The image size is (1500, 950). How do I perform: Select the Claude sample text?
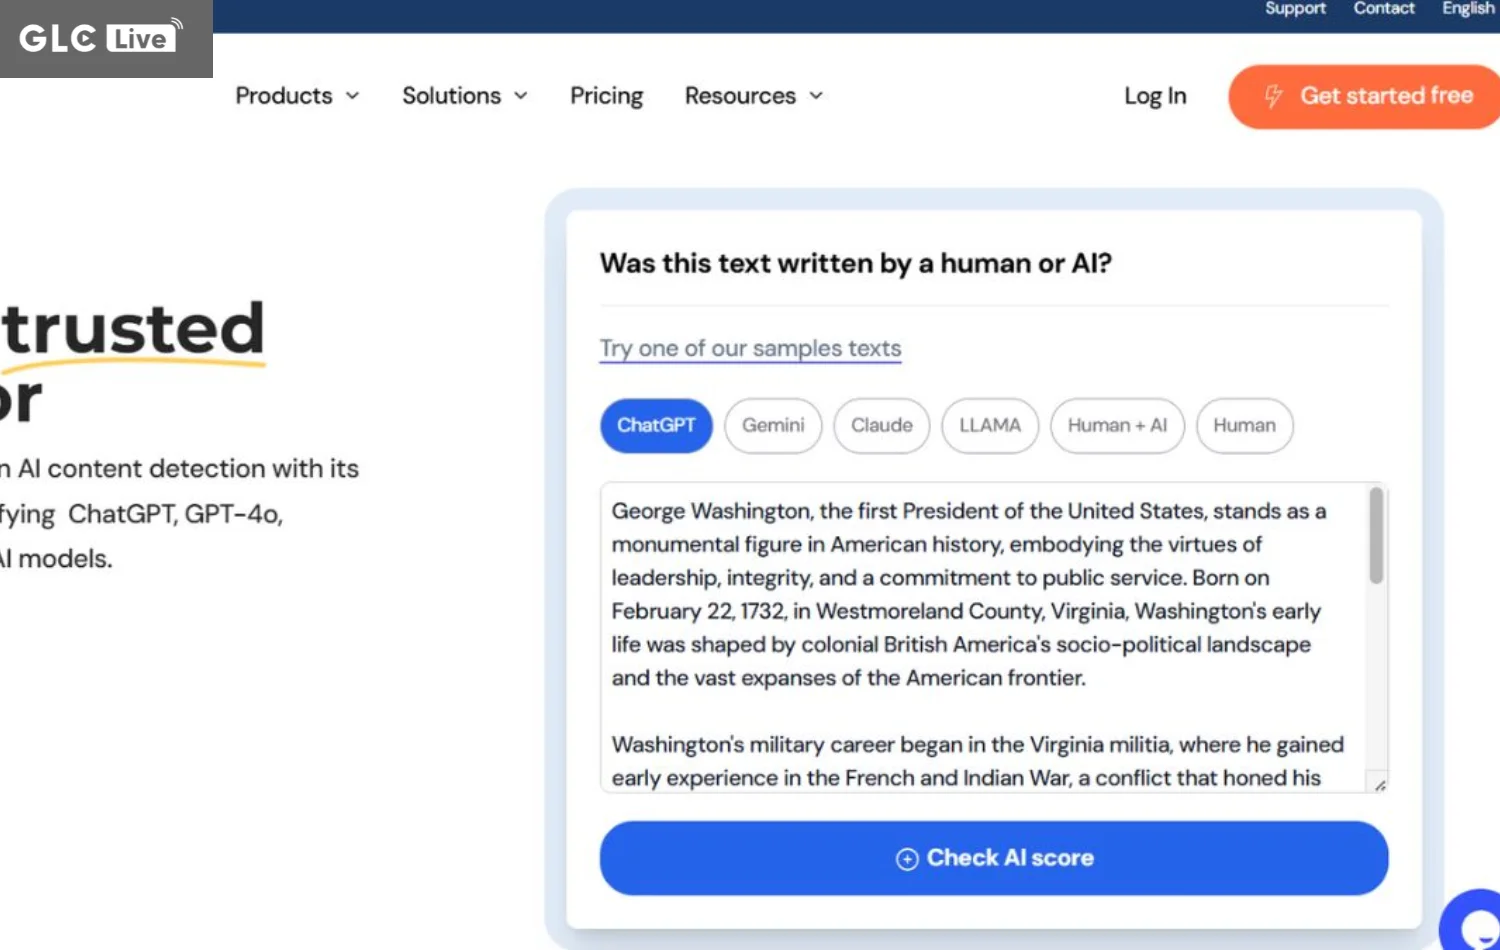[x=882, y=426]
